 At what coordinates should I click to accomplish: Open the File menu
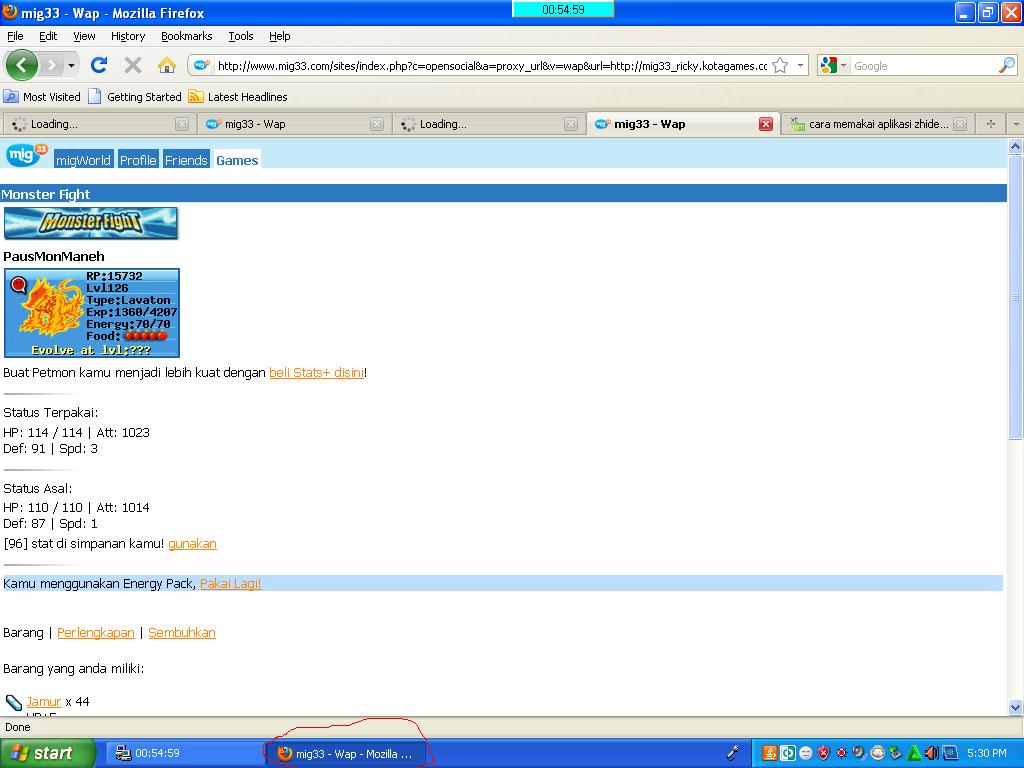15,36
